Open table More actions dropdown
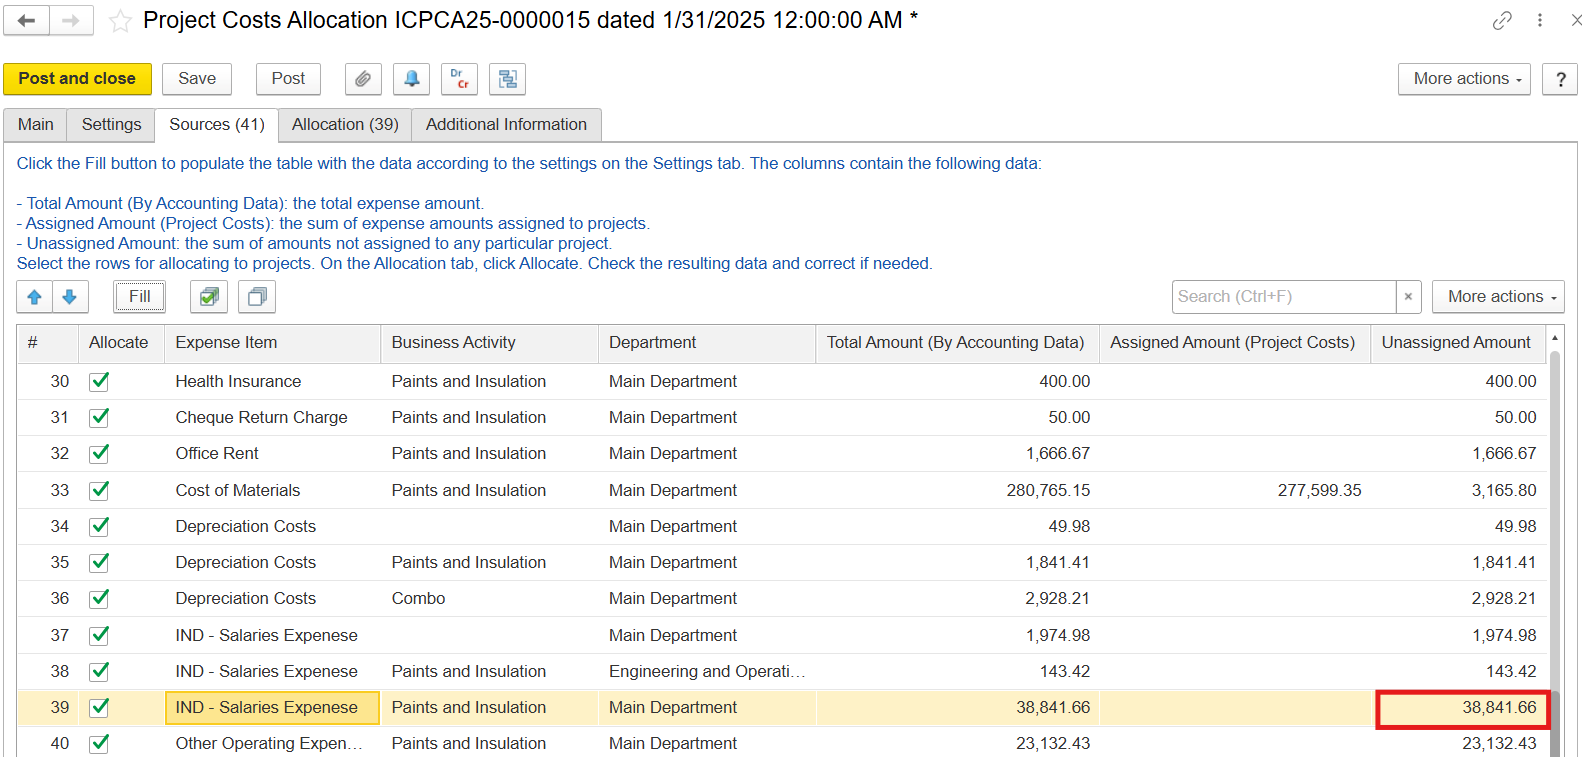 point(1497,297)
